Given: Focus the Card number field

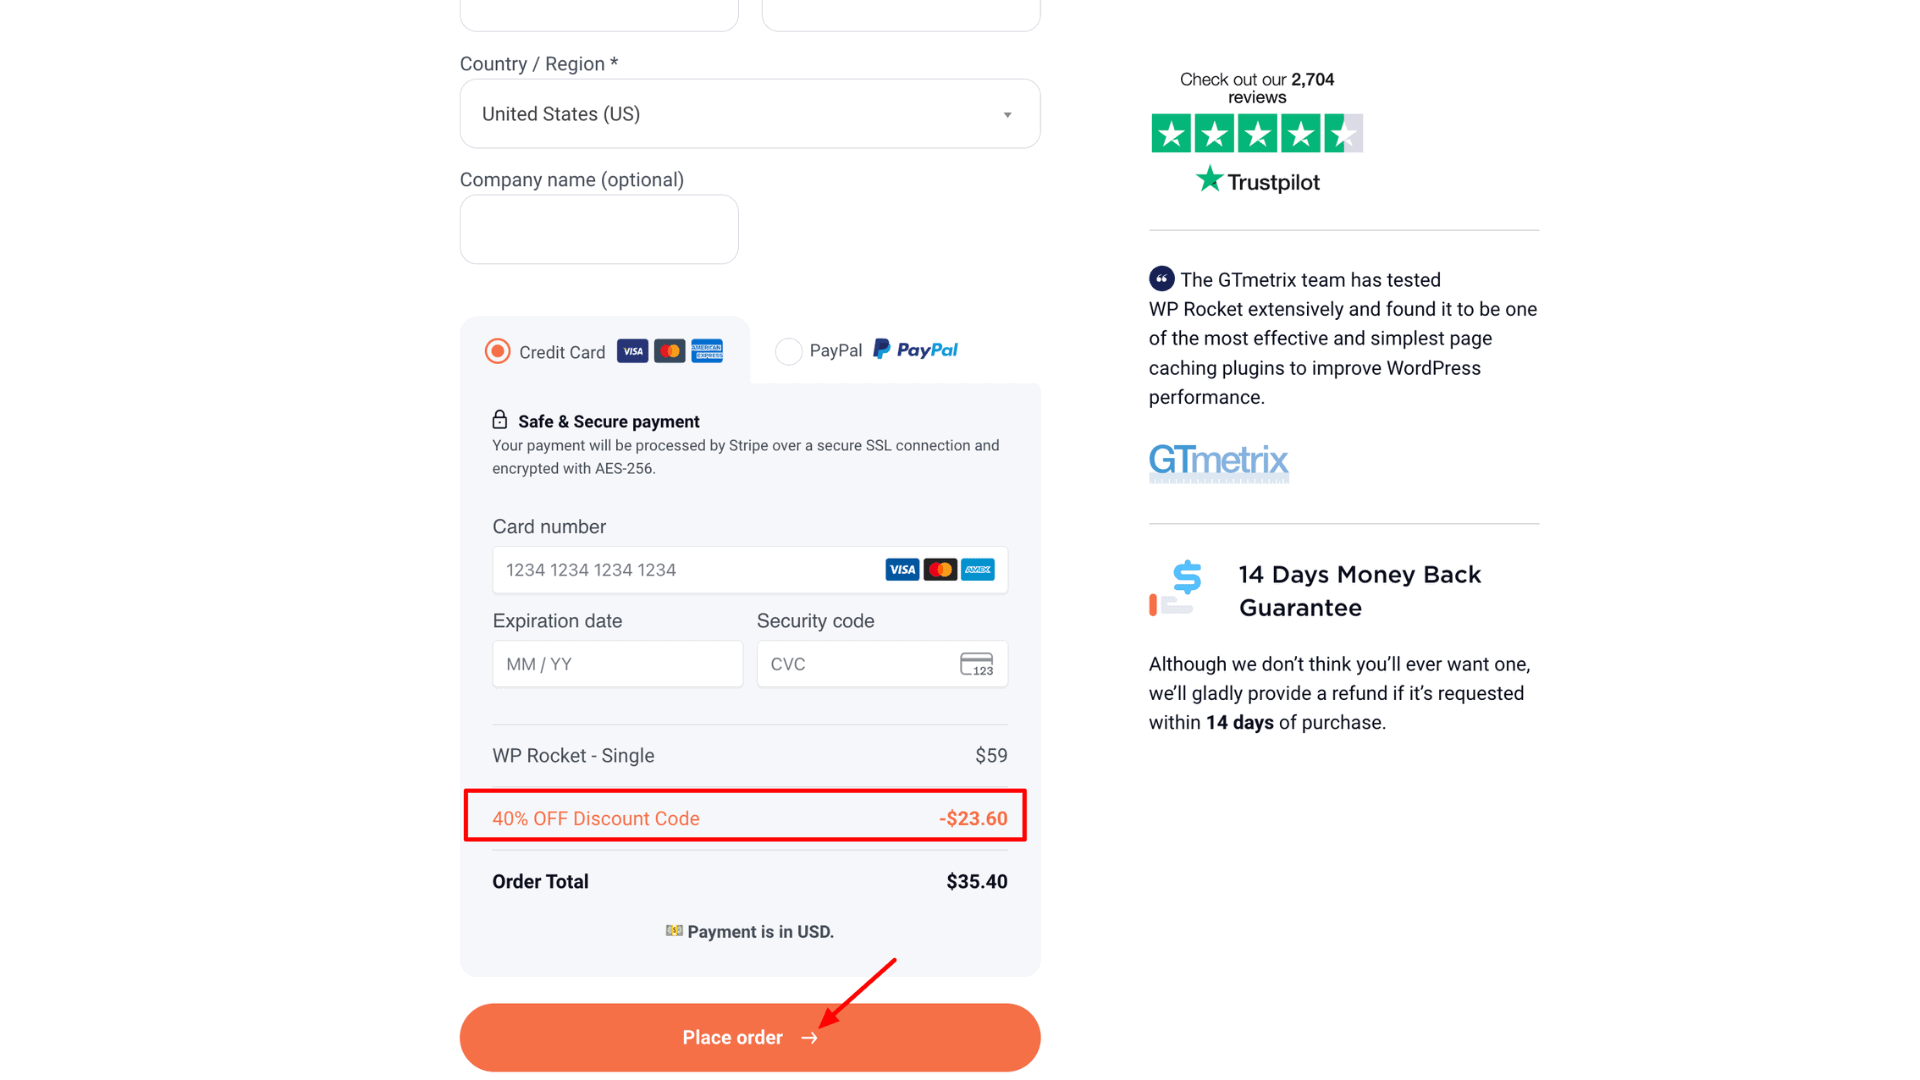Looking at the screenshot, I should coord(680,570).
